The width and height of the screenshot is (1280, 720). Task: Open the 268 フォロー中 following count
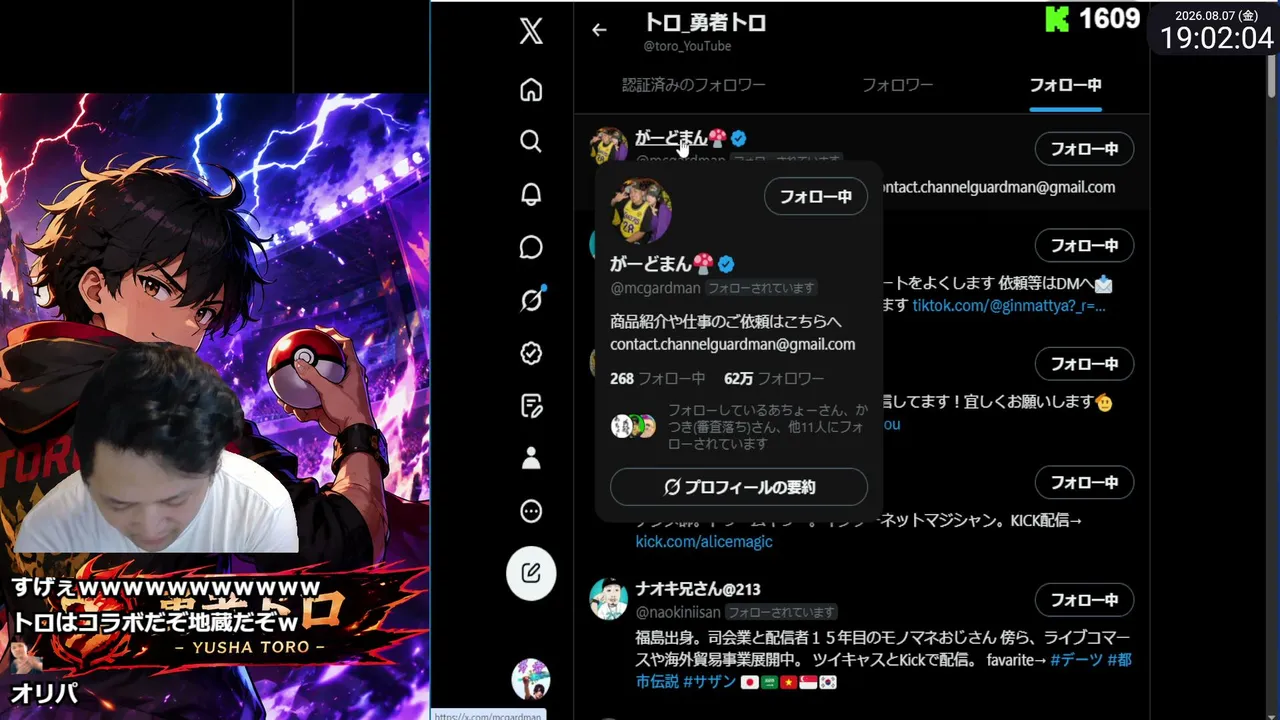(x=657, y=379)
